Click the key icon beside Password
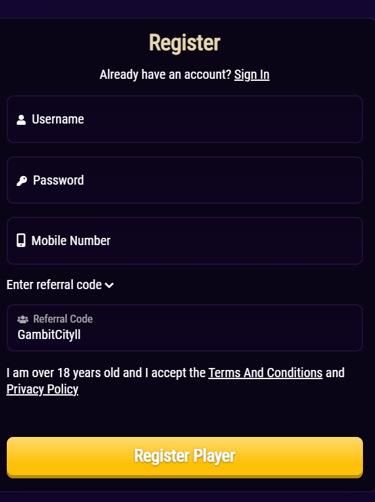The width and height of the screenshot is (375, 502). [x=22, y=181]
